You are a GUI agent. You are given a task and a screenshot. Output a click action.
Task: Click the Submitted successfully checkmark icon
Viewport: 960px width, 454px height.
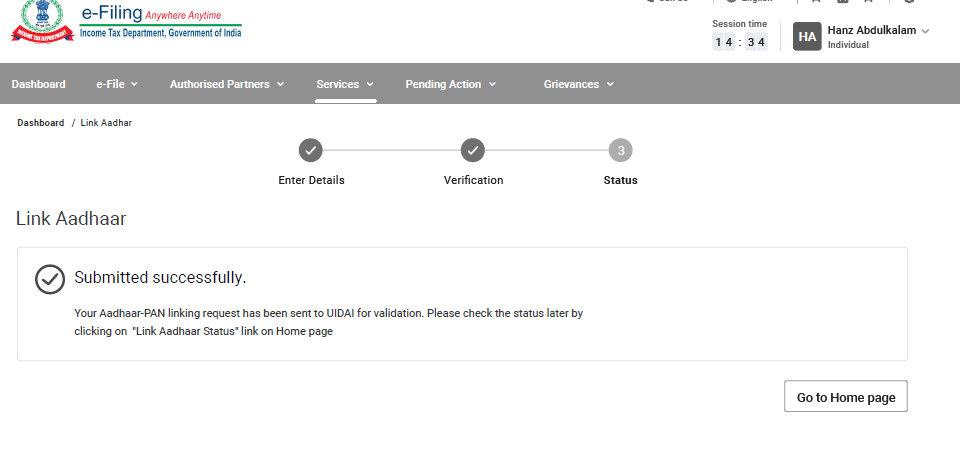click(x=50, y=279)
